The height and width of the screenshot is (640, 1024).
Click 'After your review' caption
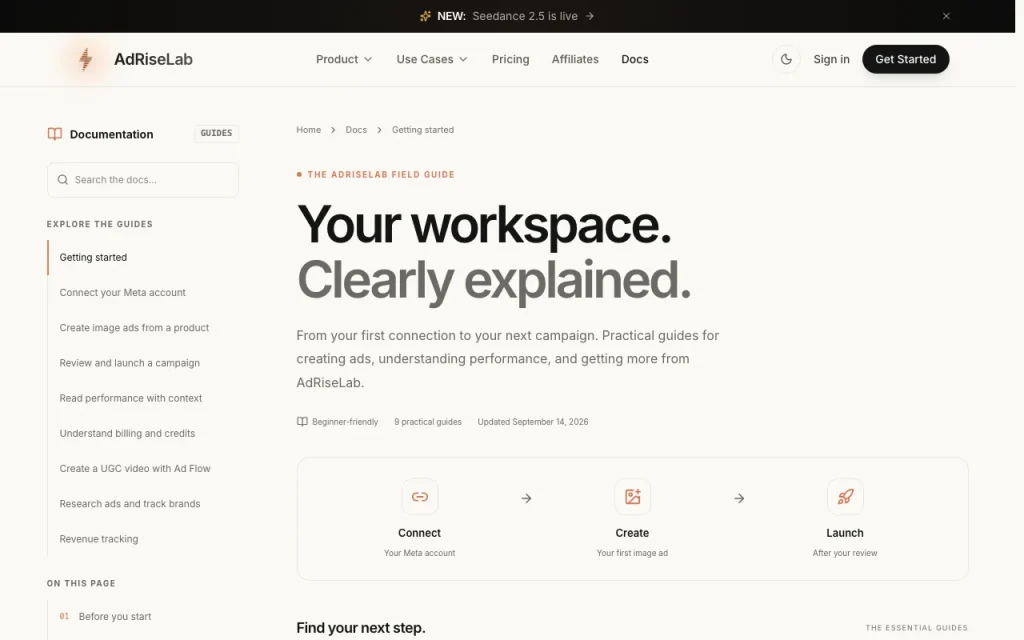[x=845, y=553]
